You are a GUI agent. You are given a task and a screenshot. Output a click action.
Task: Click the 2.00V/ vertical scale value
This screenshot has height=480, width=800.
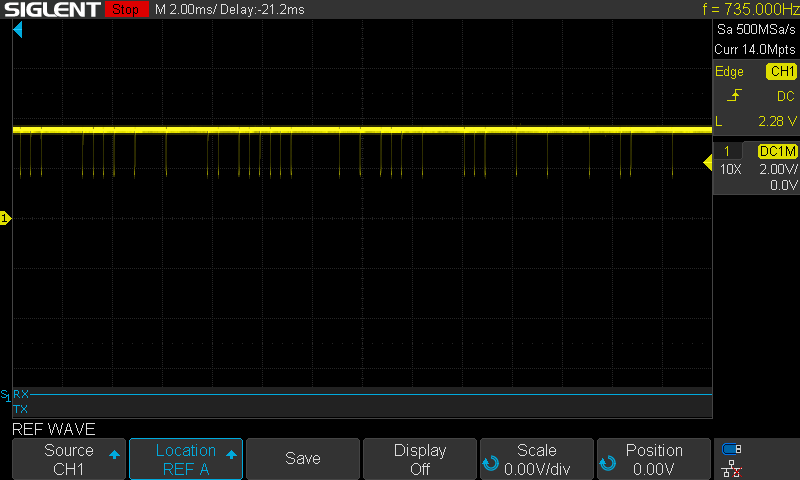click(x=778, y=169)
